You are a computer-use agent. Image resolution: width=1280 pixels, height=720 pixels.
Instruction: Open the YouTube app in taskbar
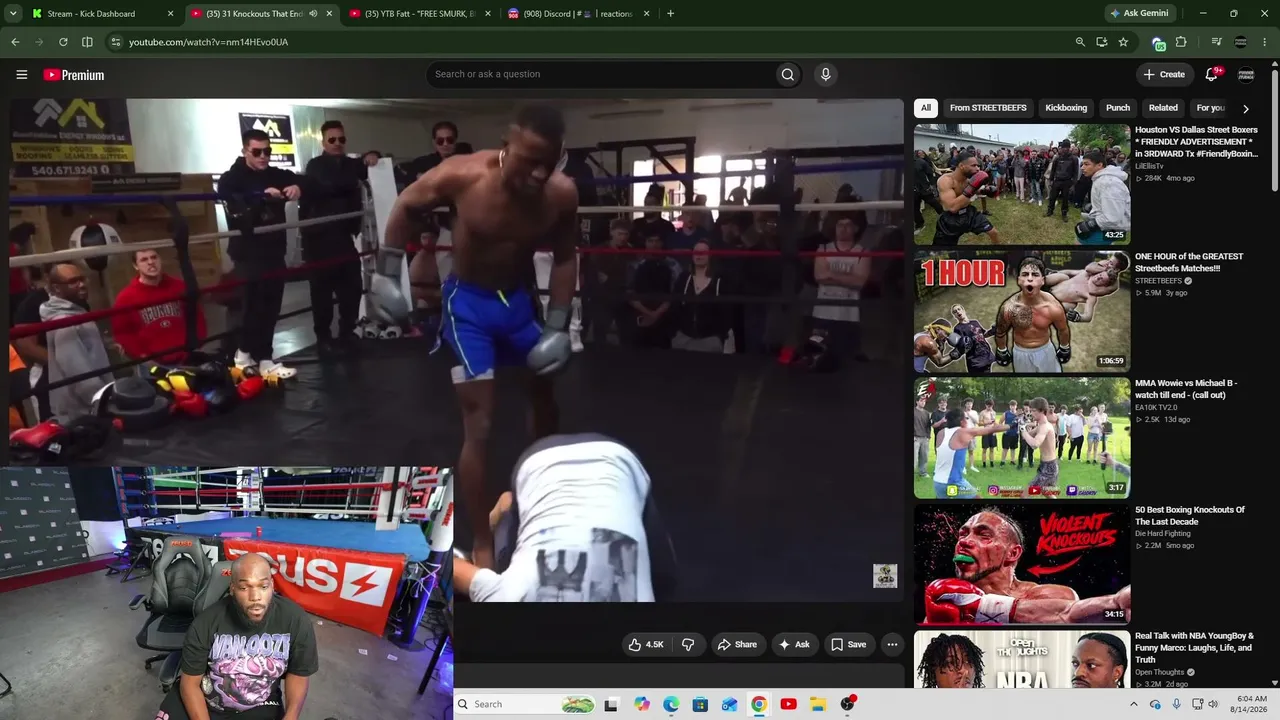coord(788,704)
